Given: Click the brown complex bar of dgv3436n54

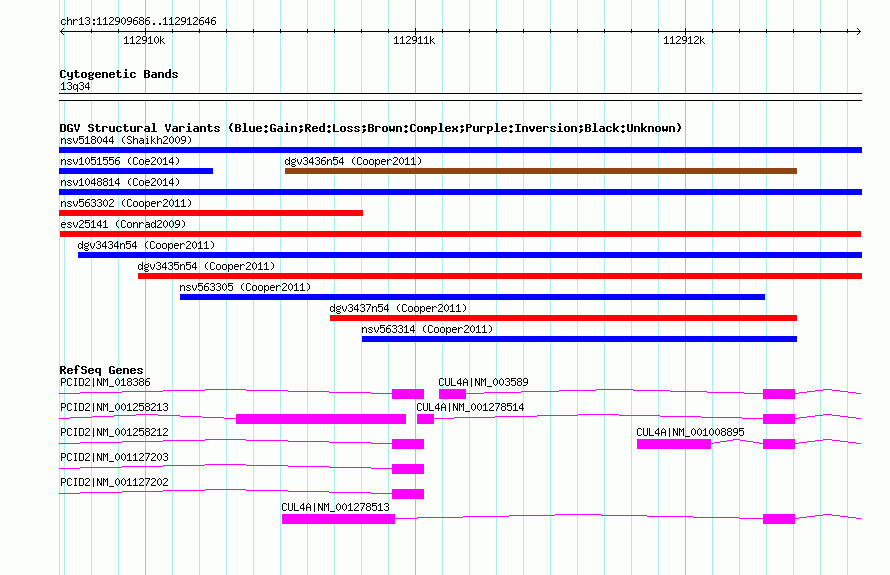Looking at the screenshot, I should [541, 171].
